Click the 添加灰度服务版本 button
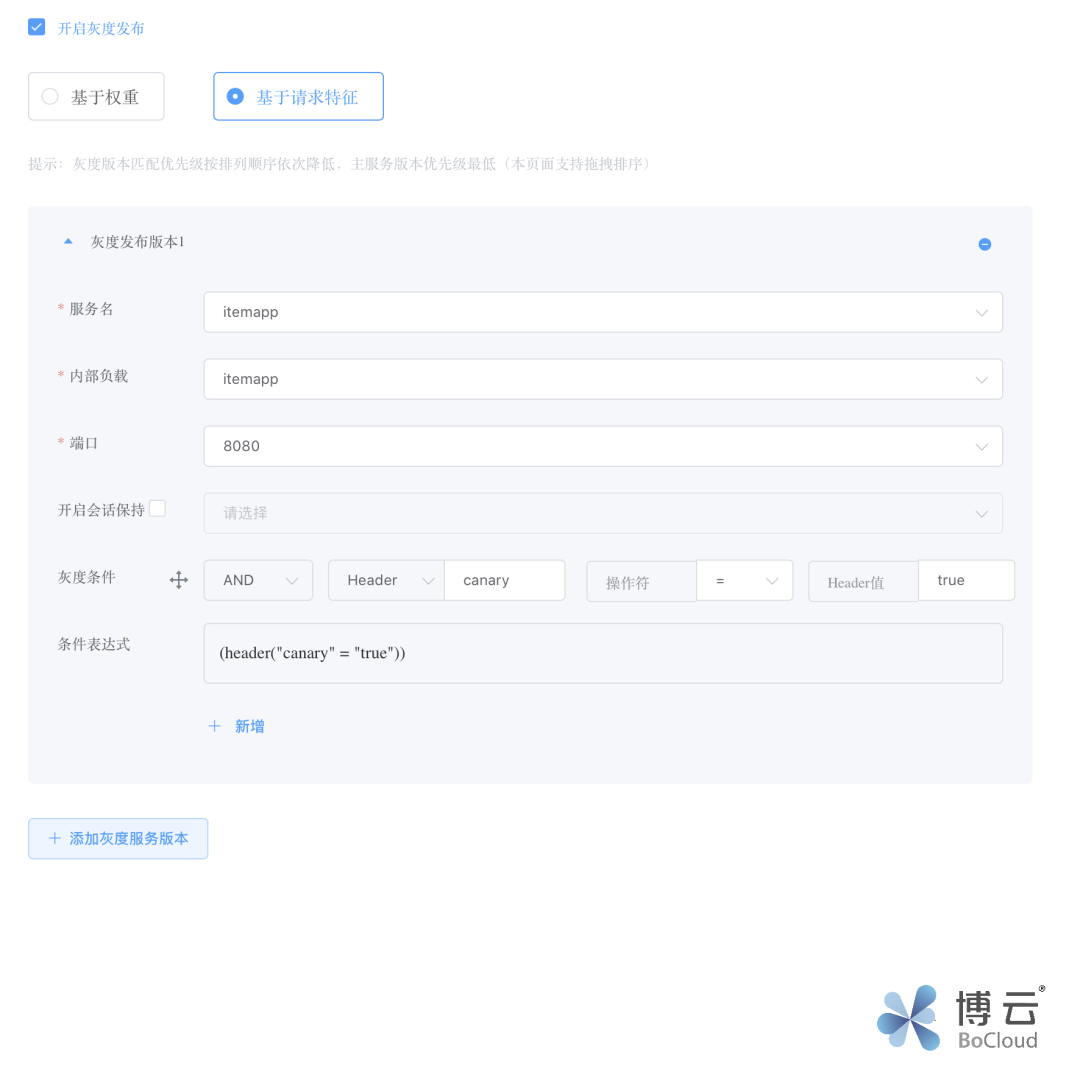 tap(118, 839)
